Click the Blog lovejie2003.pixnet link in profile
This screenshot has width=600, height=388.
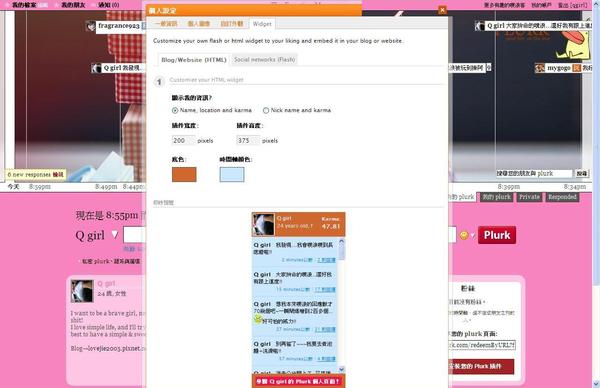click(108, 349)
